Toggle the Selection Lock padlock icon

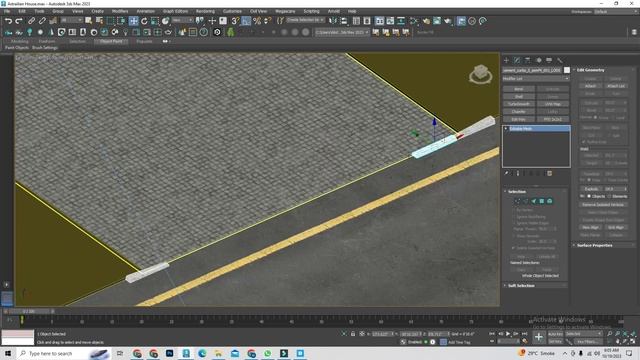coord(353,334)
